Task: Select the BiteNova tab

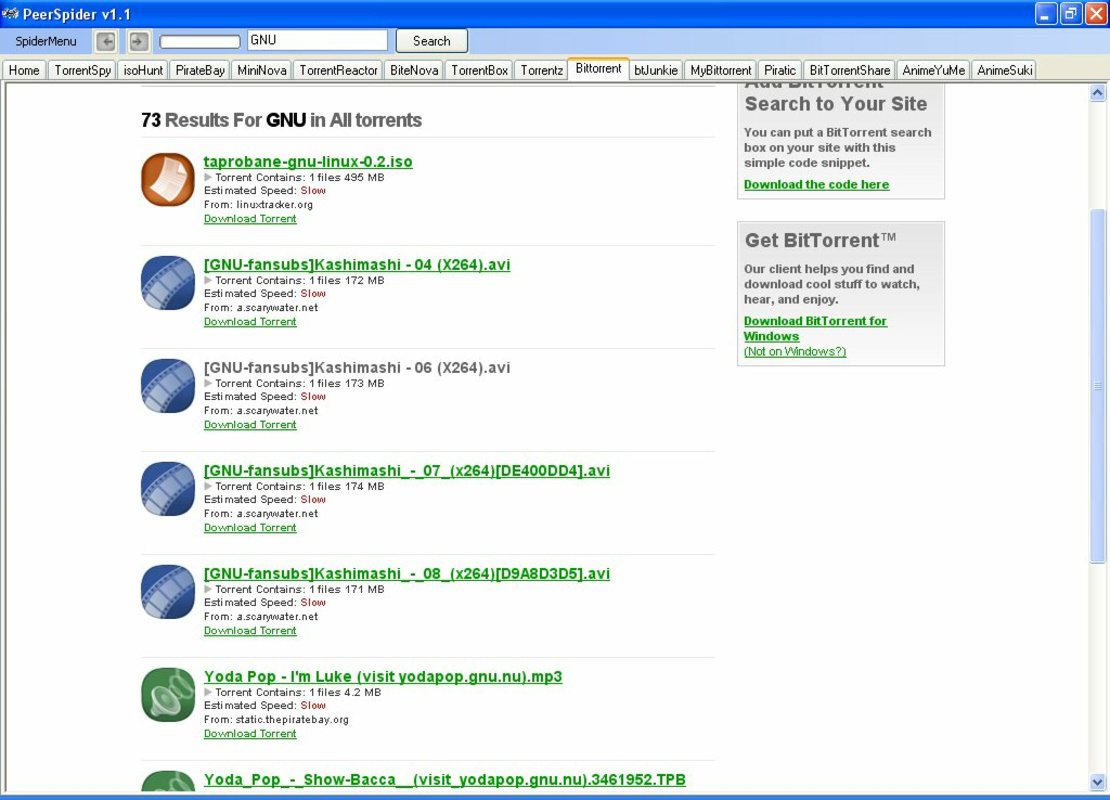Action: coord(414,70)
